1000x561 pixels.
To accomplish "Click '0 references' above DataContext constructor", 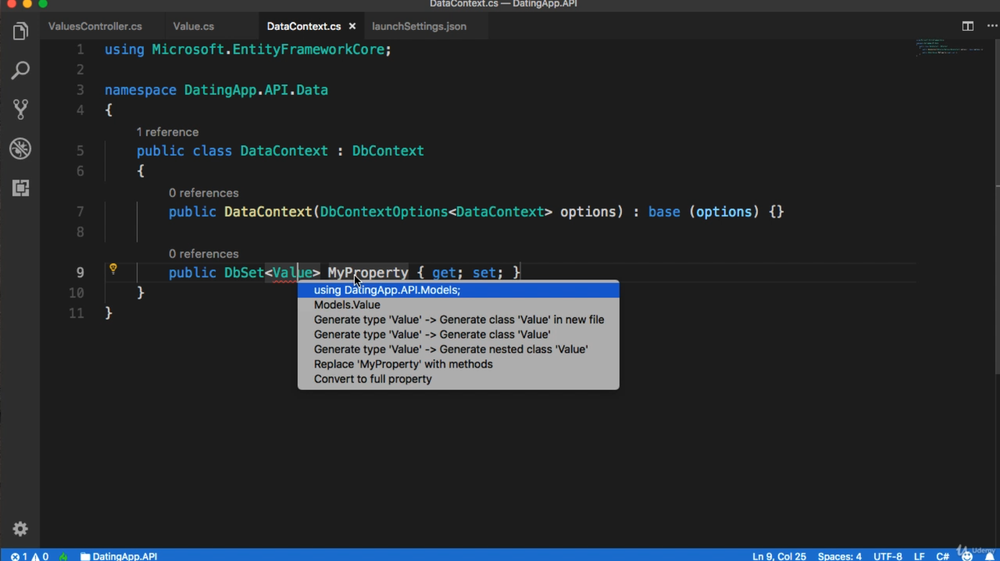I will point(203,193).
